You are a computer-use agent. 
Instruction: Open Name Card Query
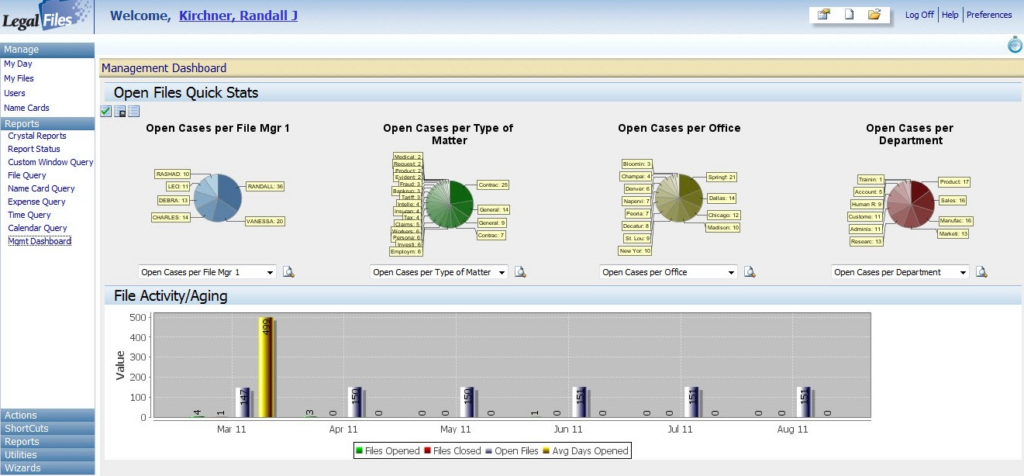[41, 188]
